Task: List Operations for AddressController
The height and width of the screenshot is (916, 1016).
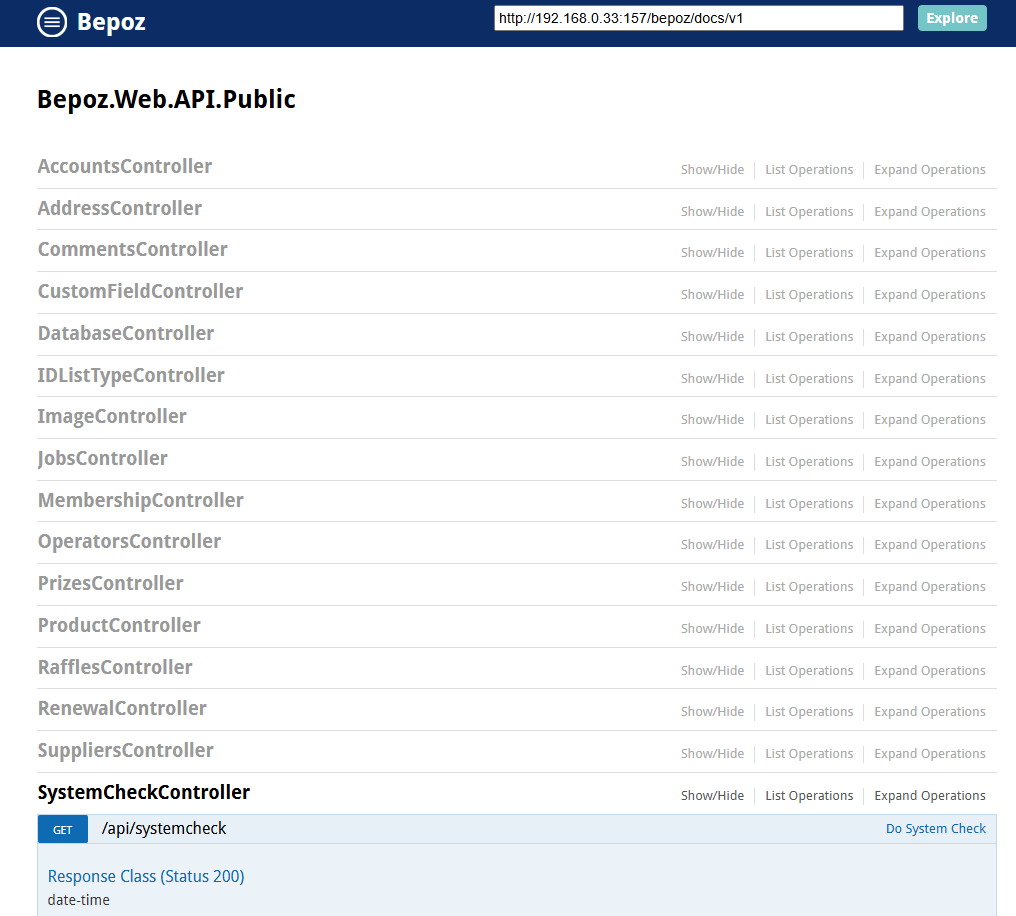Action: click(x=809, y=212)
